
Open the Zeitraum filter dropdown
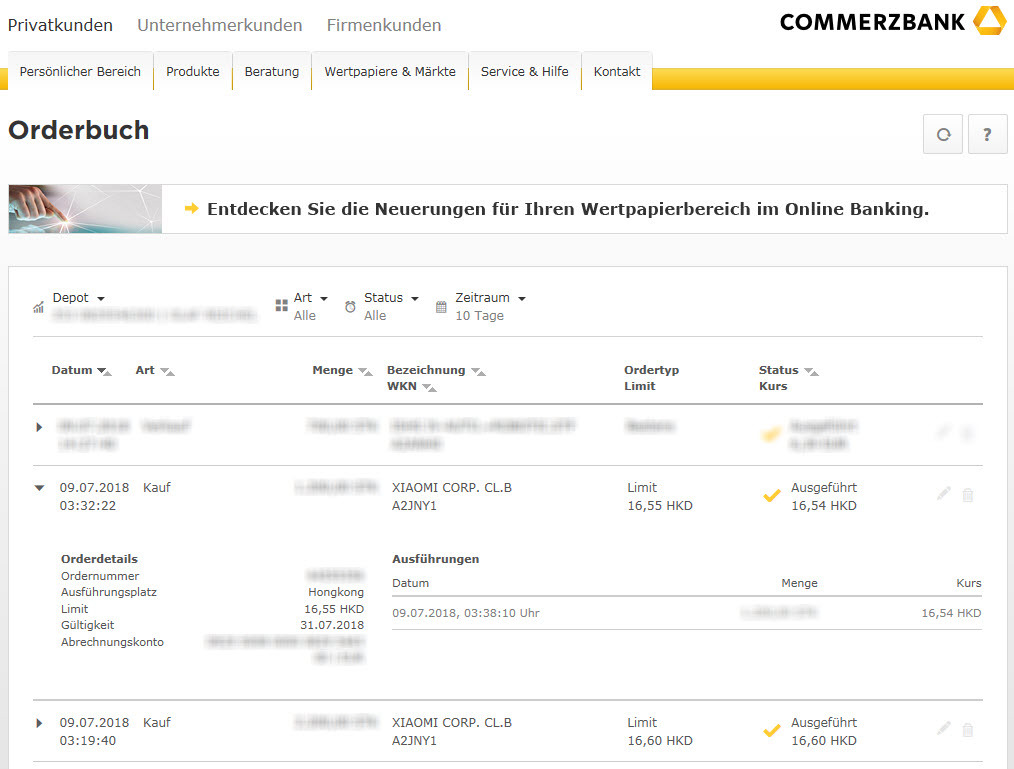[x=490, y=298]
